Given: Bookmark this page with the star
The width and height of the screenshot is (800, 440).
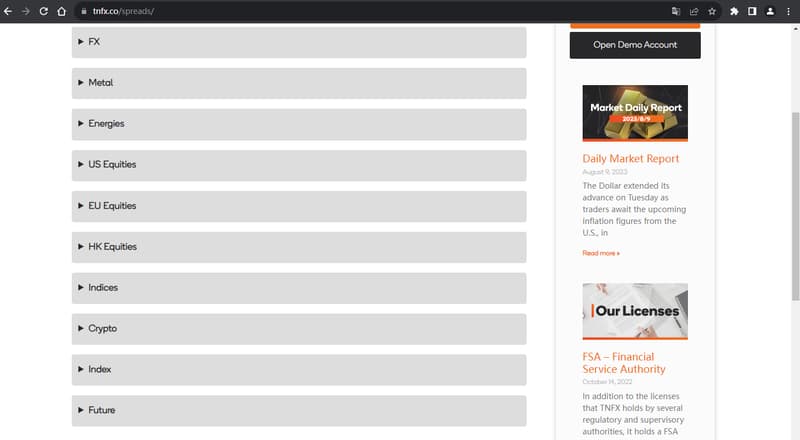Looking at the screenshot, I should [712, 11].
